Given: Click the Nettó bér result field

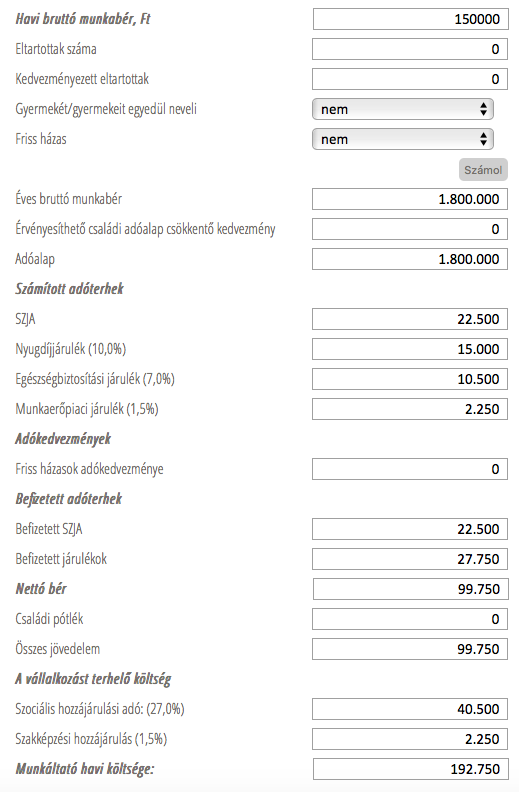Looking at the screenshot, I should [410, 589].
